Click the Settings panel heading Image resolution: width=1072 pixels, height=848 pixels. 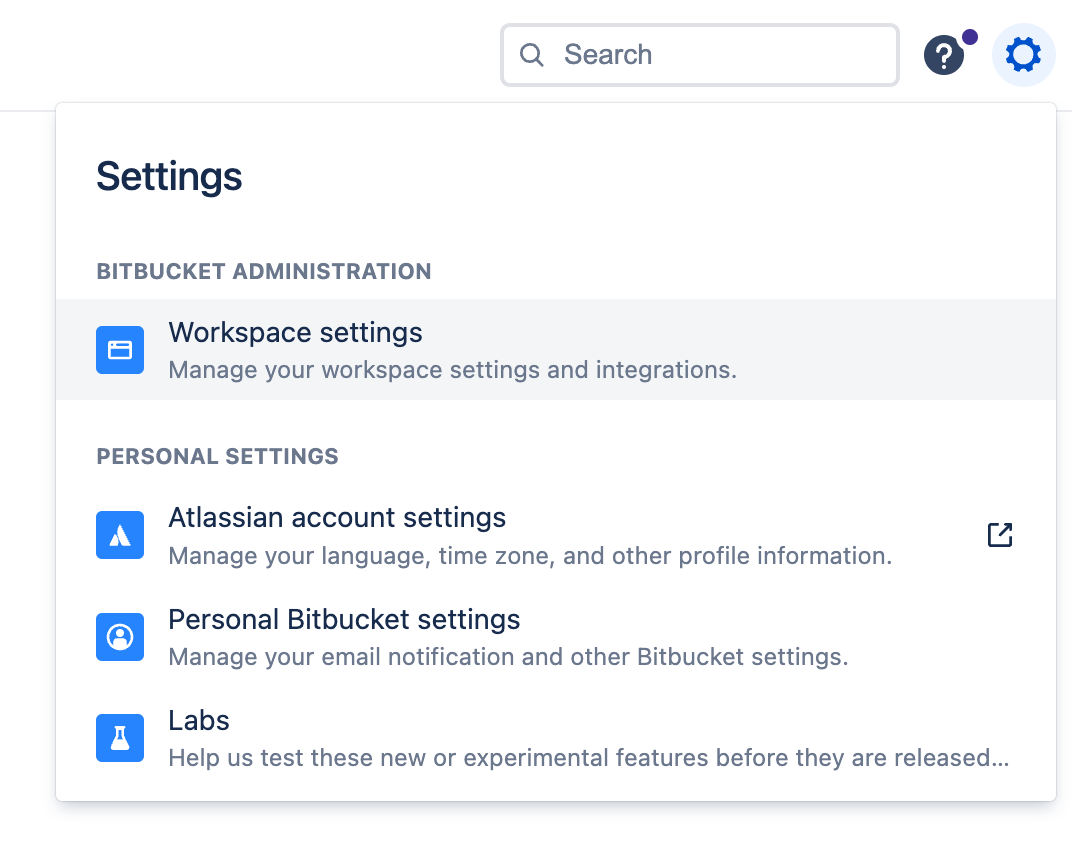coord(169,176)
